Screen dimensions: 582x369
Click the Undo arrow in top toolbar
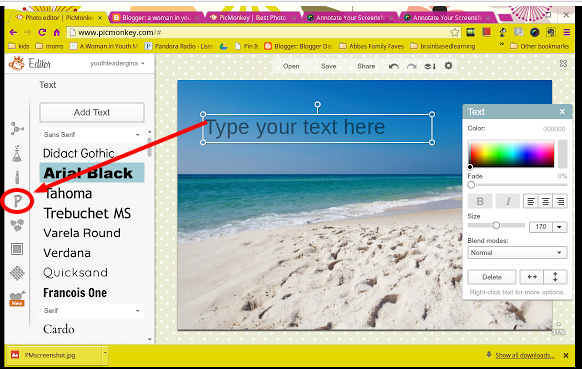pyautogui.click(x=394, y=66)
